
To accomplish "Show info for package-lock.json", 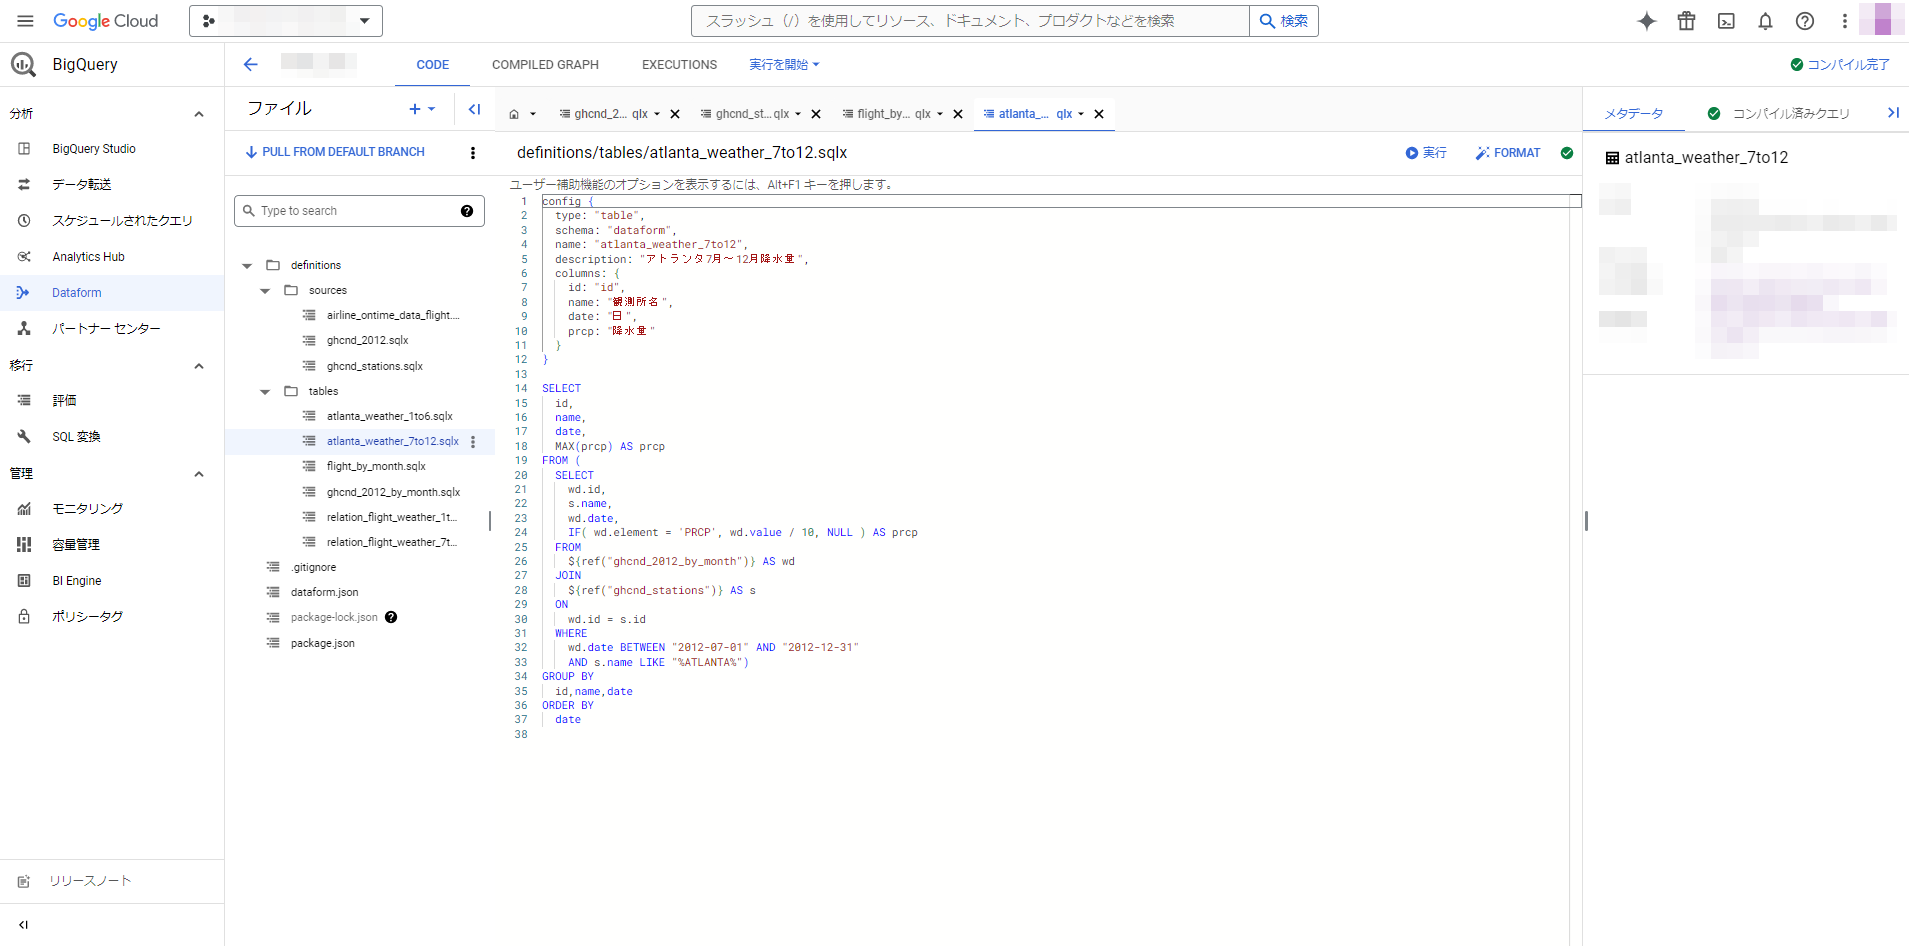I will click(x=391, y=618).
